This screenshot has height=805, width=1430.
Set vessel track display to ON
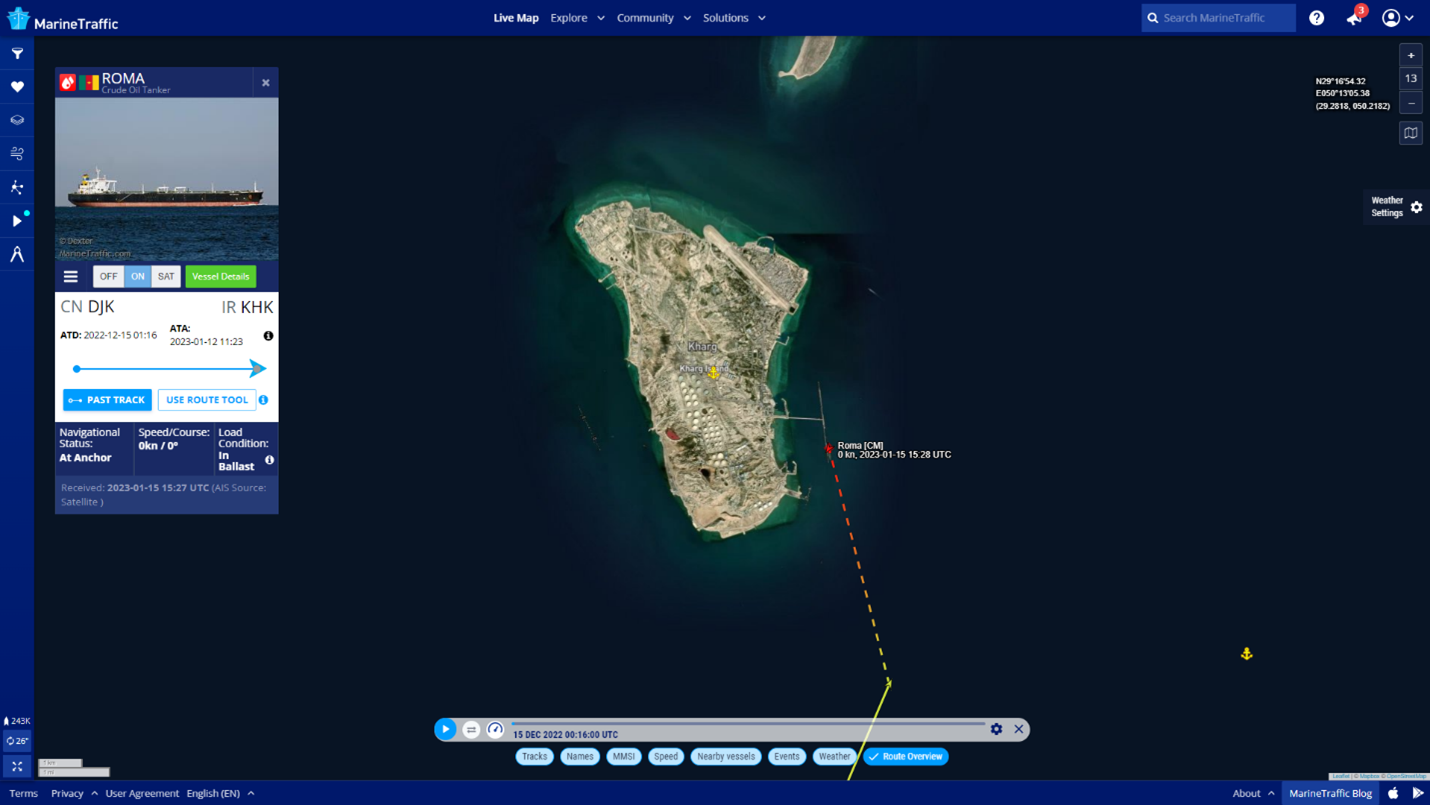coord(138,277)
